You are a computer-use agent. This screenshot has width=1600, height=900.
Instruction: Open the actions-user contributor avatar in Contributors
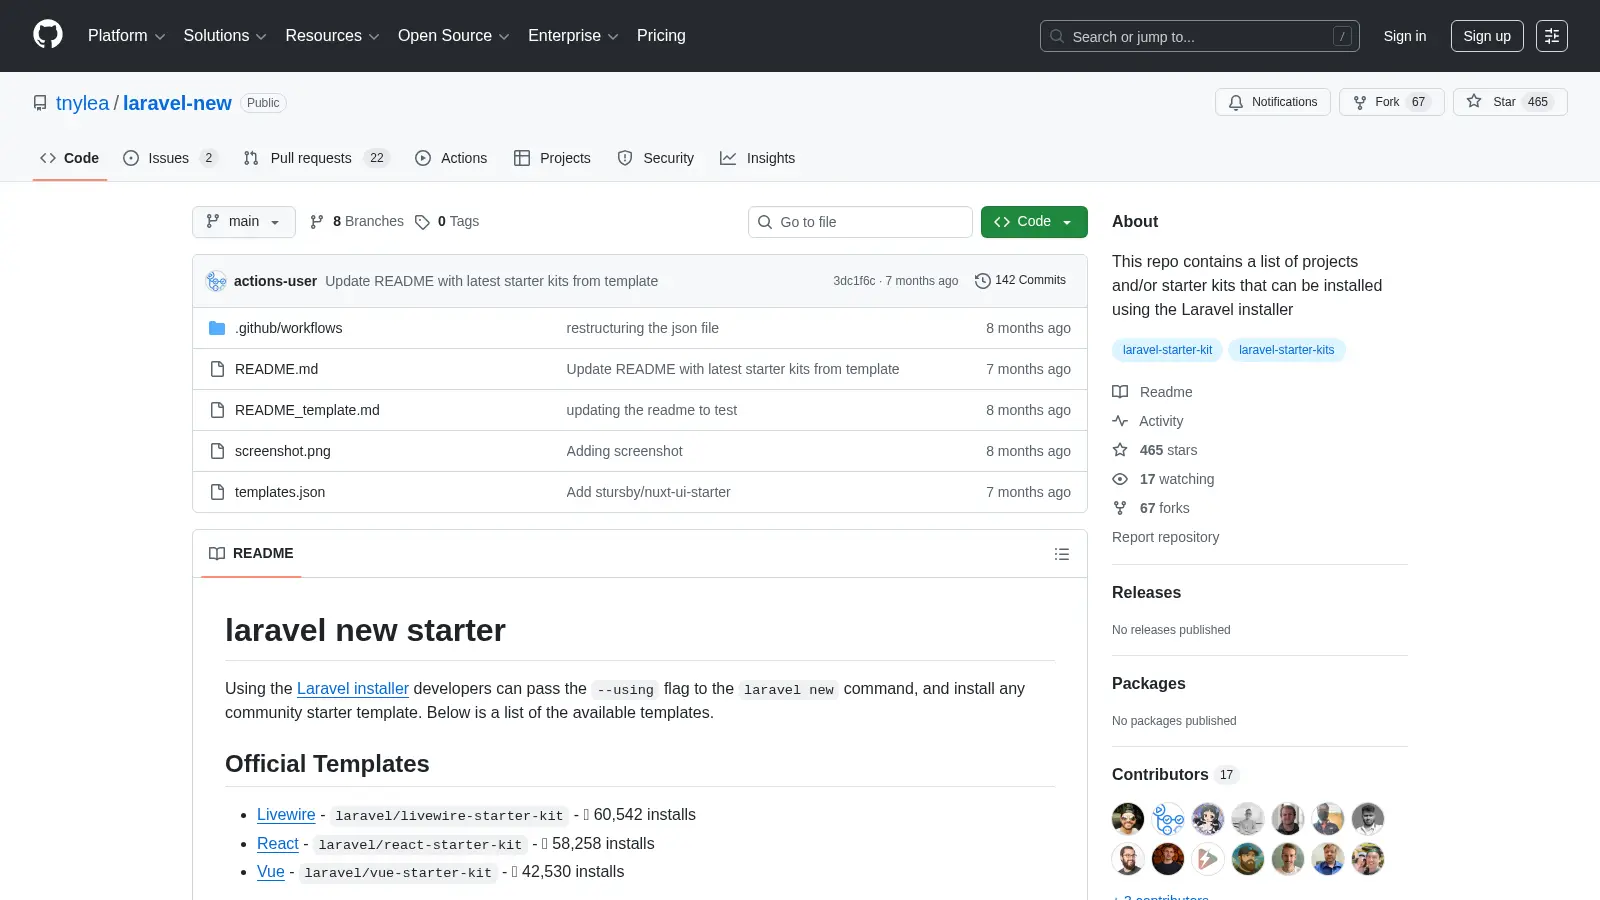click(x=1168, y=819)
